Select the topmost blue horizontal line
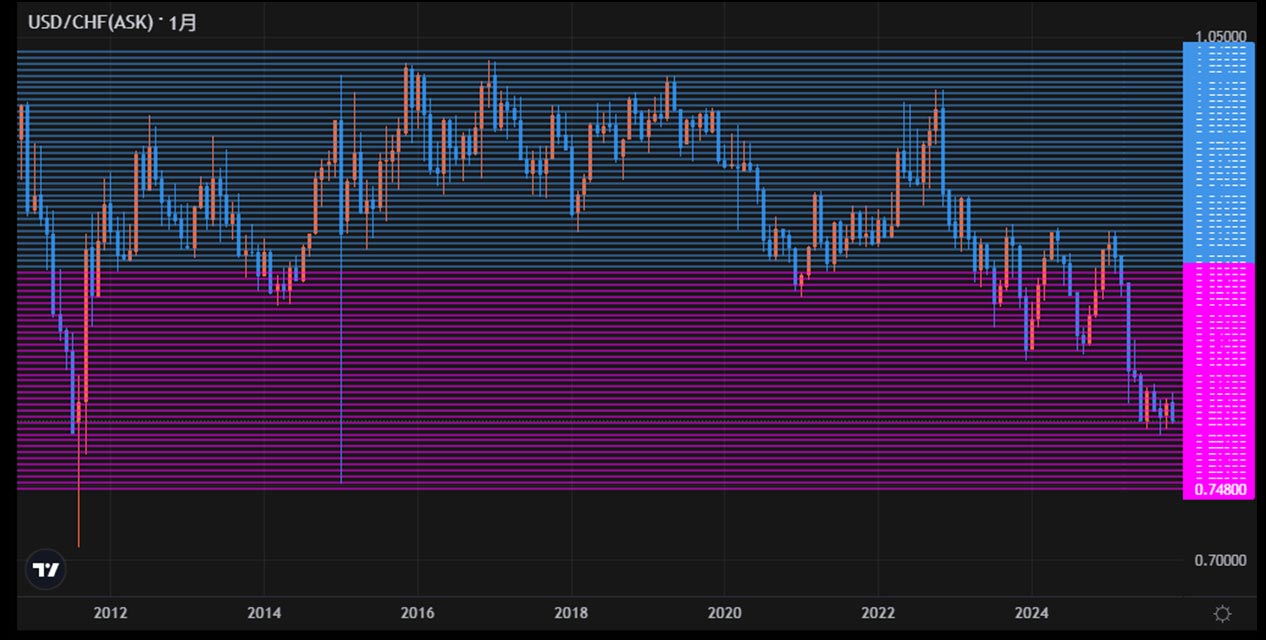 coord(600,51)
